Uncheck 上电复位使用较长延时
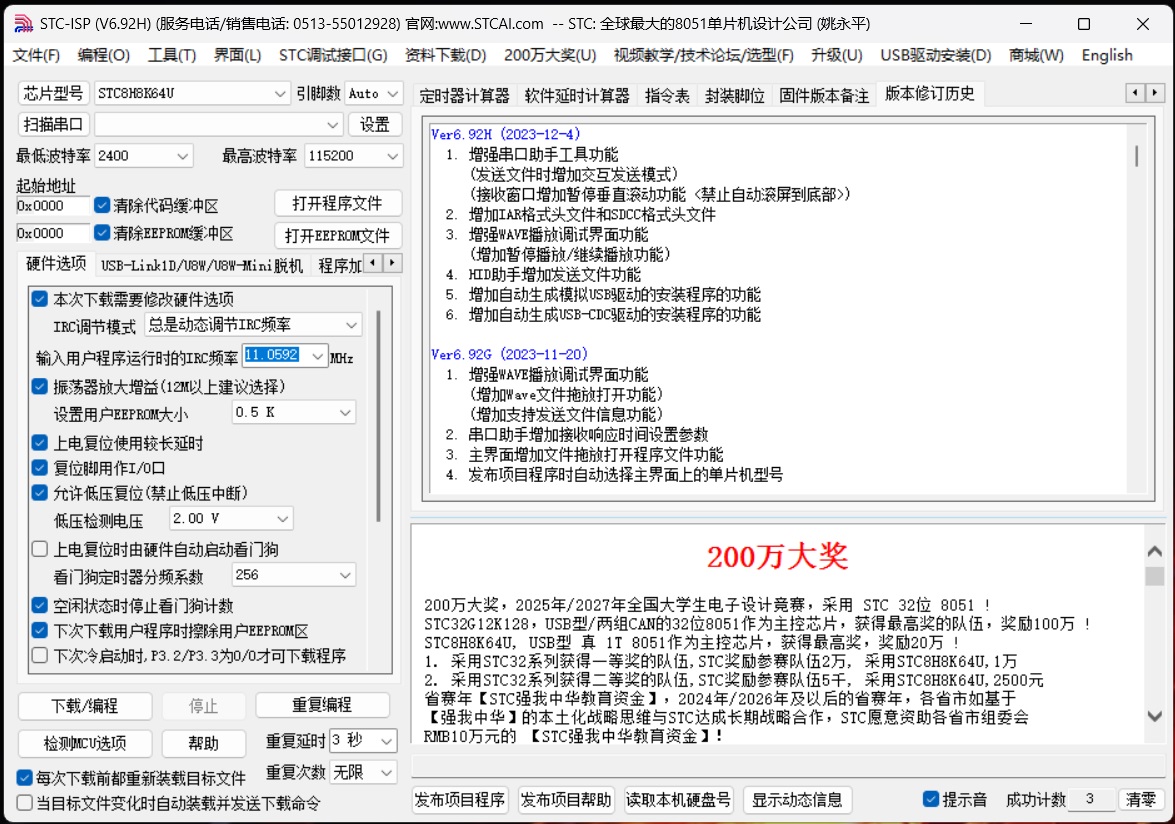 tap(40, 443)
